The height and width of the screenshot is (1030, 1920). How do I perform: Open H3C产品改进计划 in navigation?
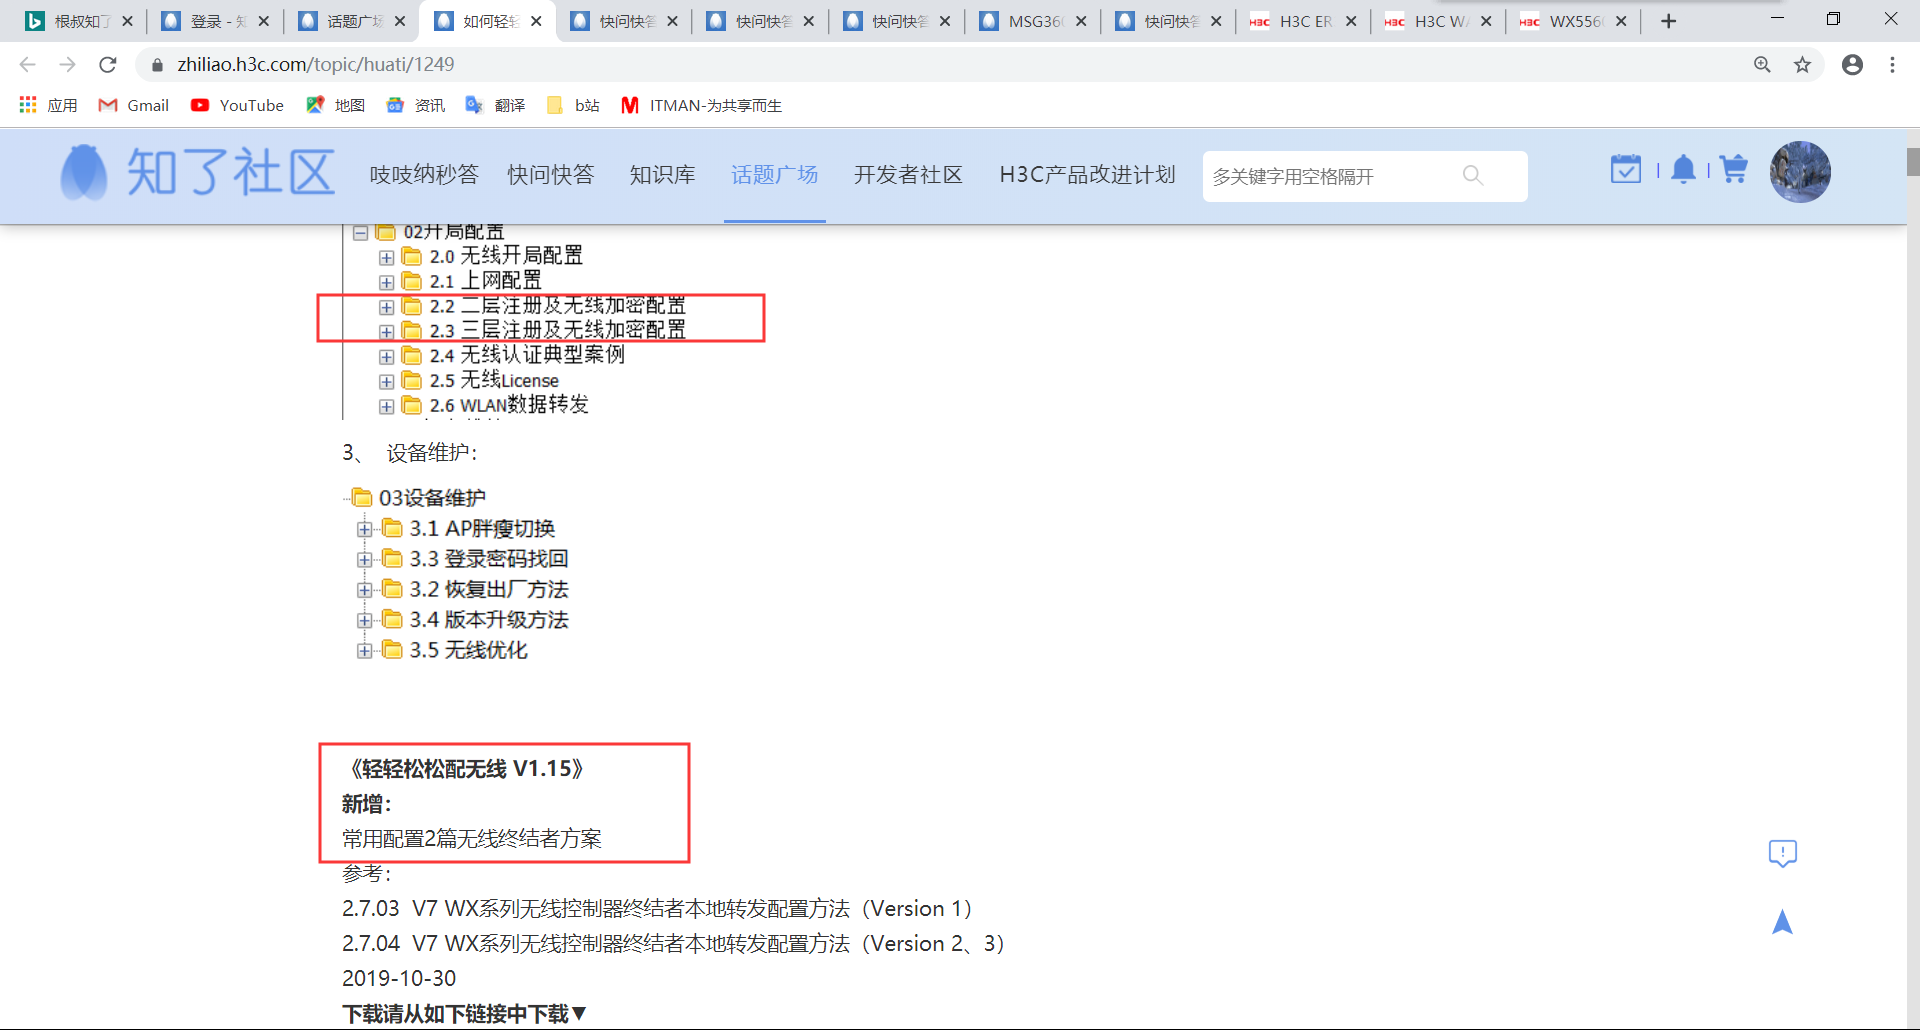(1088, 175)
